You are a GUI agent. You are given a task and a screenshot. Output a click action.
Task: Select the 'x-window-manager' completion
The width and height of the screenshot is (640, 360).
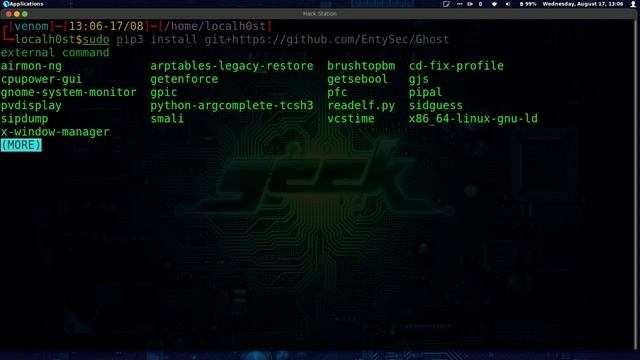(x=55, y=132)
